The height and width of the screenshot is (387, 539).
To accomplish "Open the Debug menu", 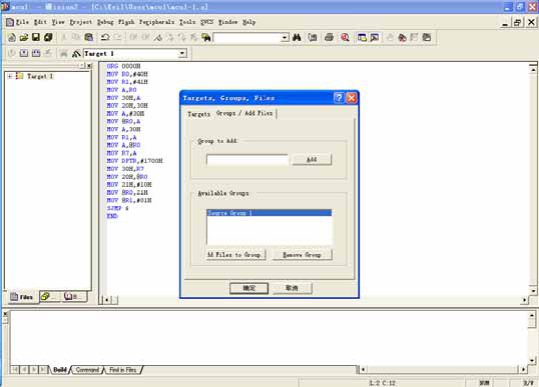I will click(105, 22).
